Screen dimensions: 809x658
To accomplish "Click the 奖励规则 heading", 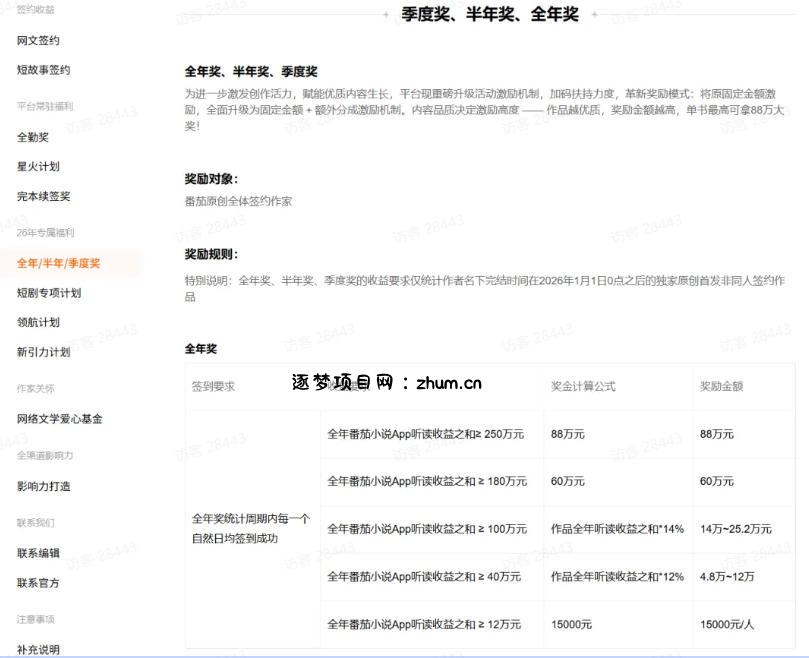I will [212, 254].
